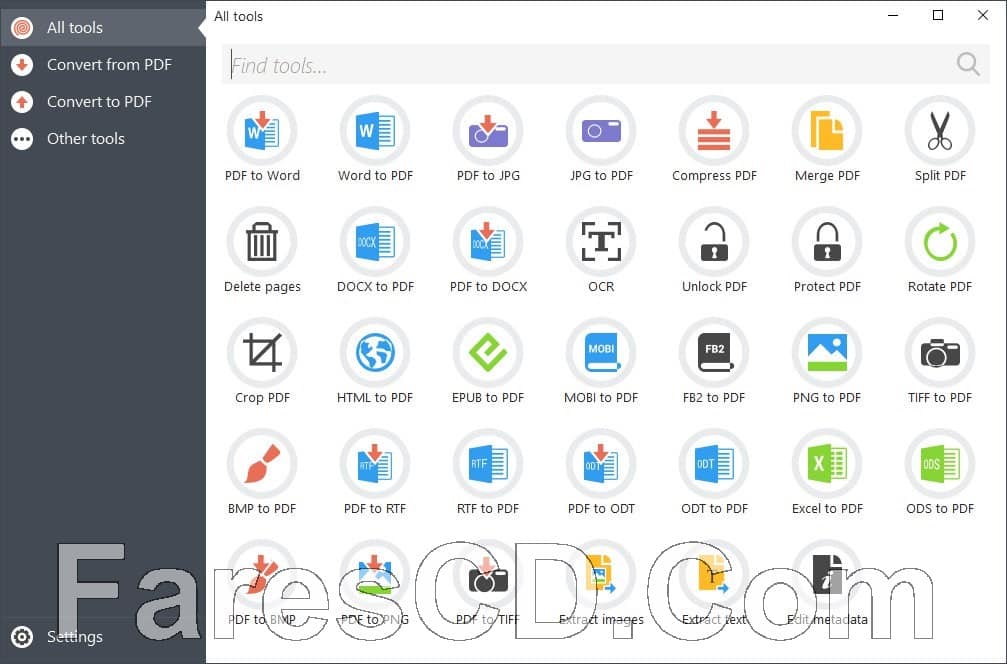Switch to All tools category
1007x664 pixels.
[103, 28]
